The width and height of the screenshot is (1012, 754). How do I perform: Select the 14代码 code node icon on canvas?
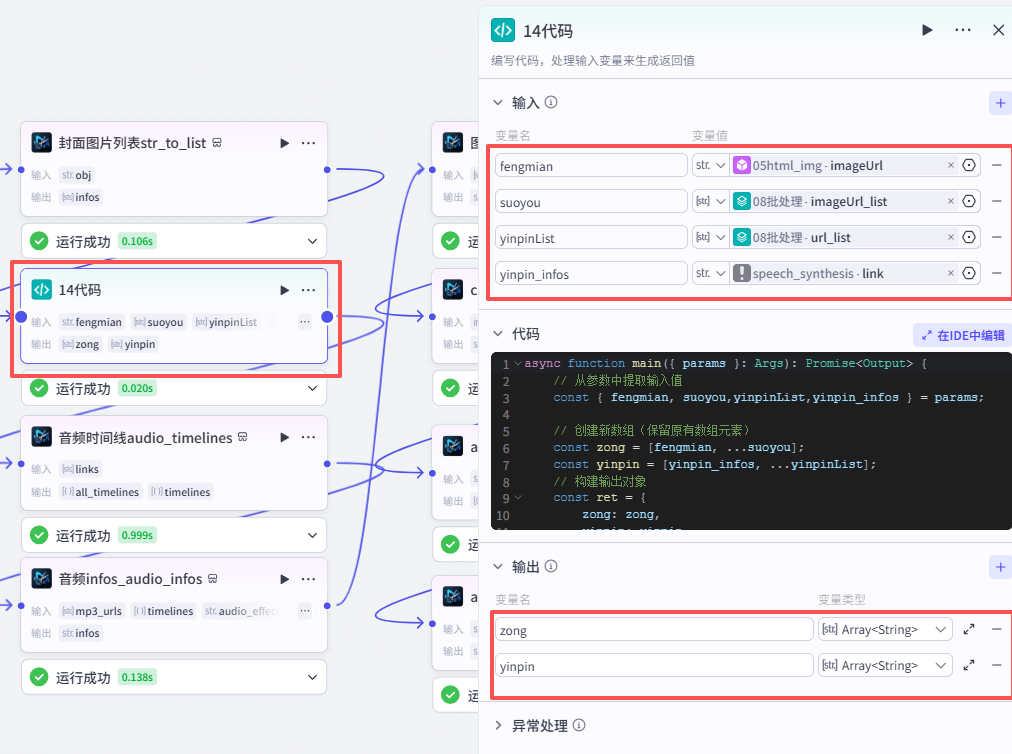click(42, 290)
